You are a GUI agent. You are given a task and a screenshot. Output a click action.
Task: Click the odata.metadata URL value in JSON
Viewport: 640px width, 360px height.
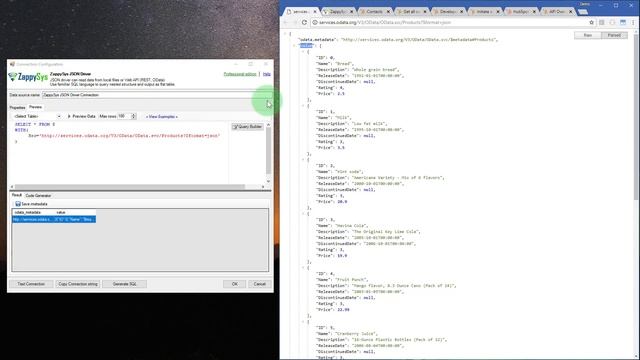pyautogui.click(x=419, y=40)
